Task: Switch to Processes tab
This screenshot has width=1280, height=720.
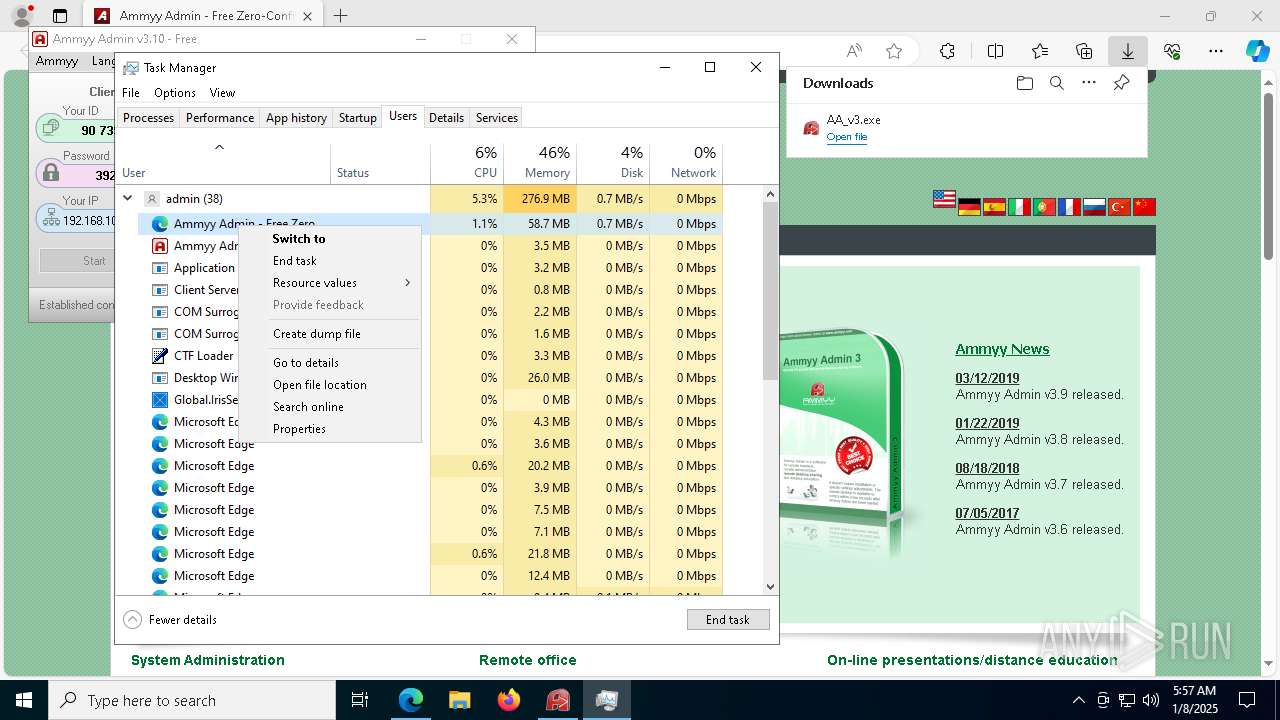Action: click(x=149, y=118)
